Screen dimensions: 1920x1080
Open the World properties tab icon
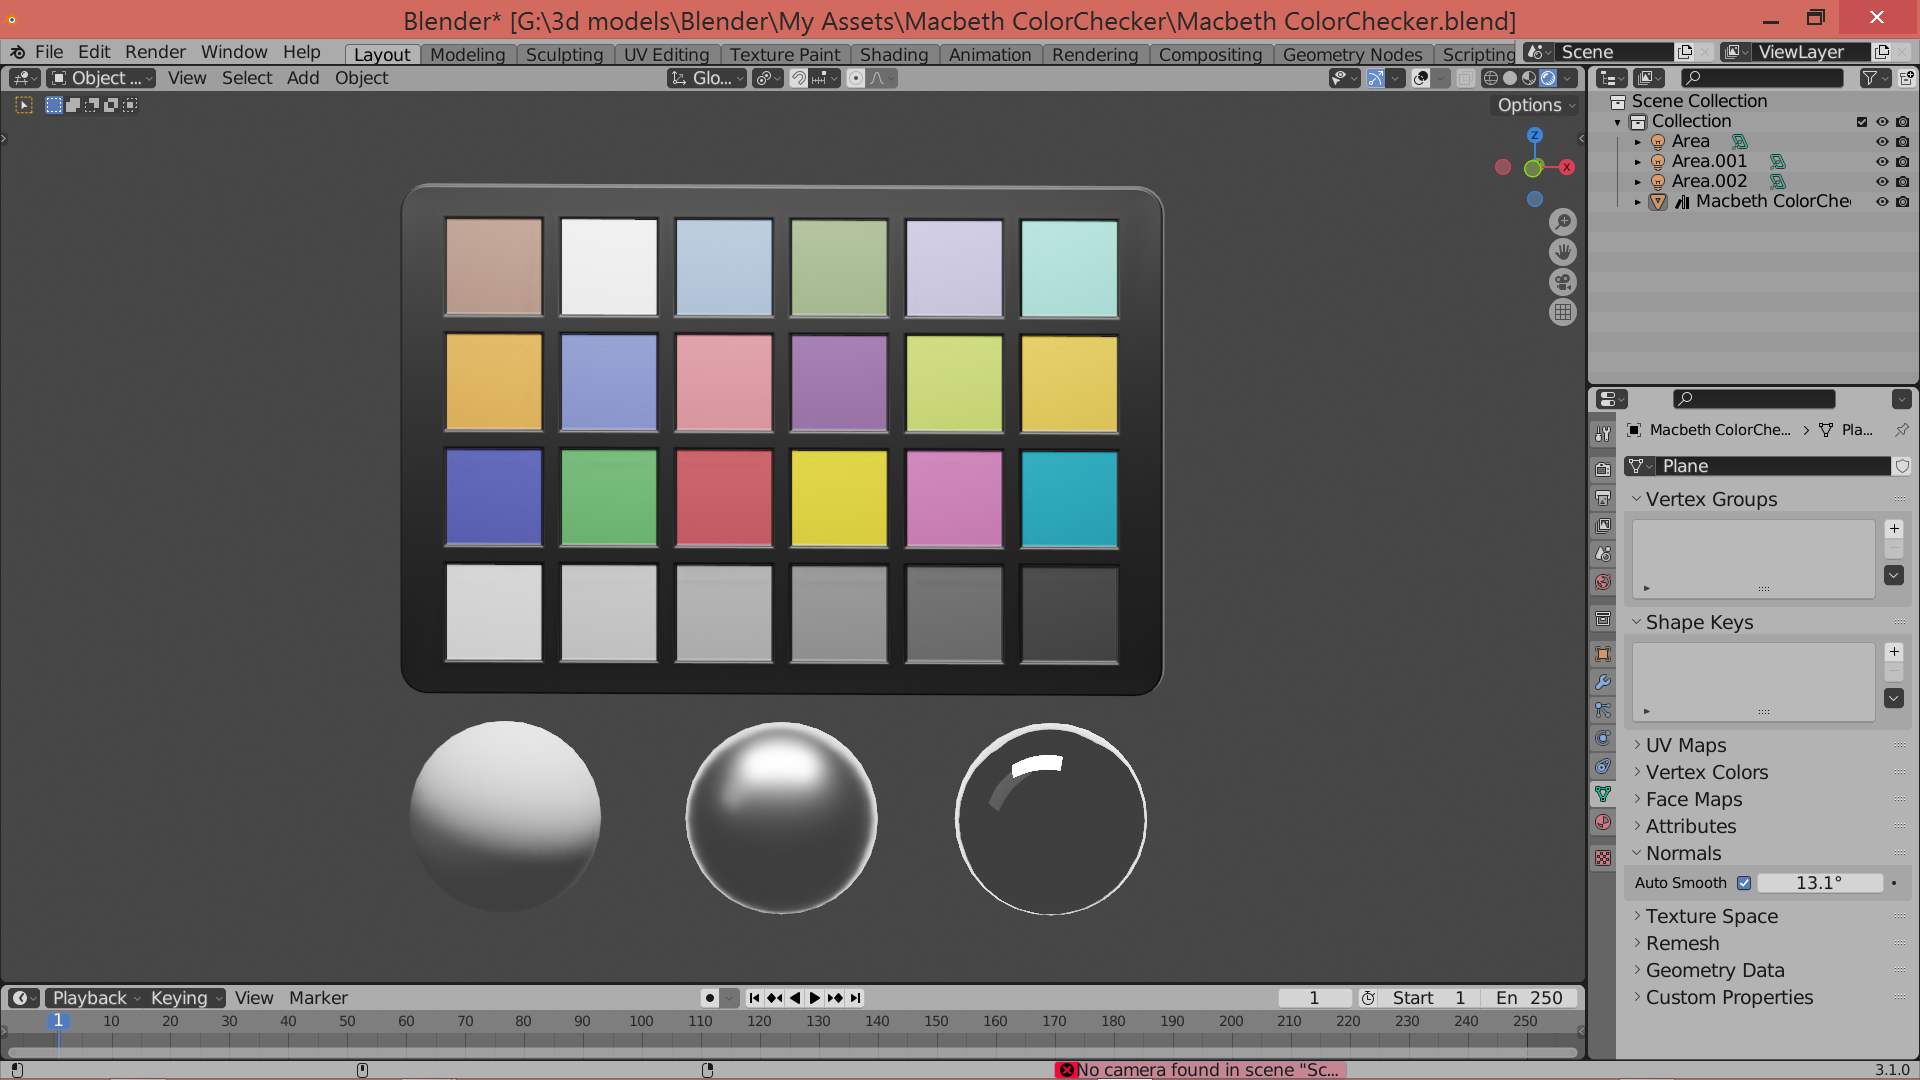coord(1603,582)
